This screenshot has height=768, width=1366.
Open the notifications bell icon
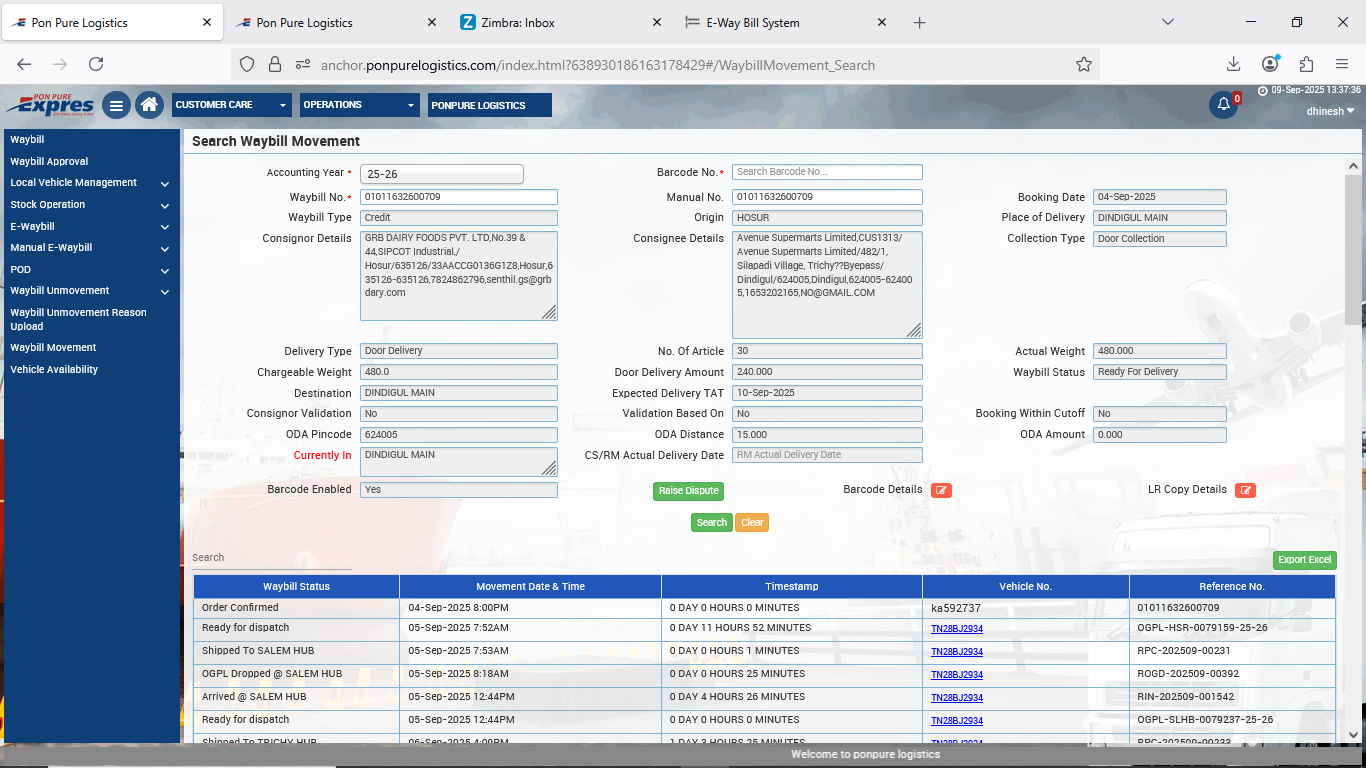[x=1223, y=105]
